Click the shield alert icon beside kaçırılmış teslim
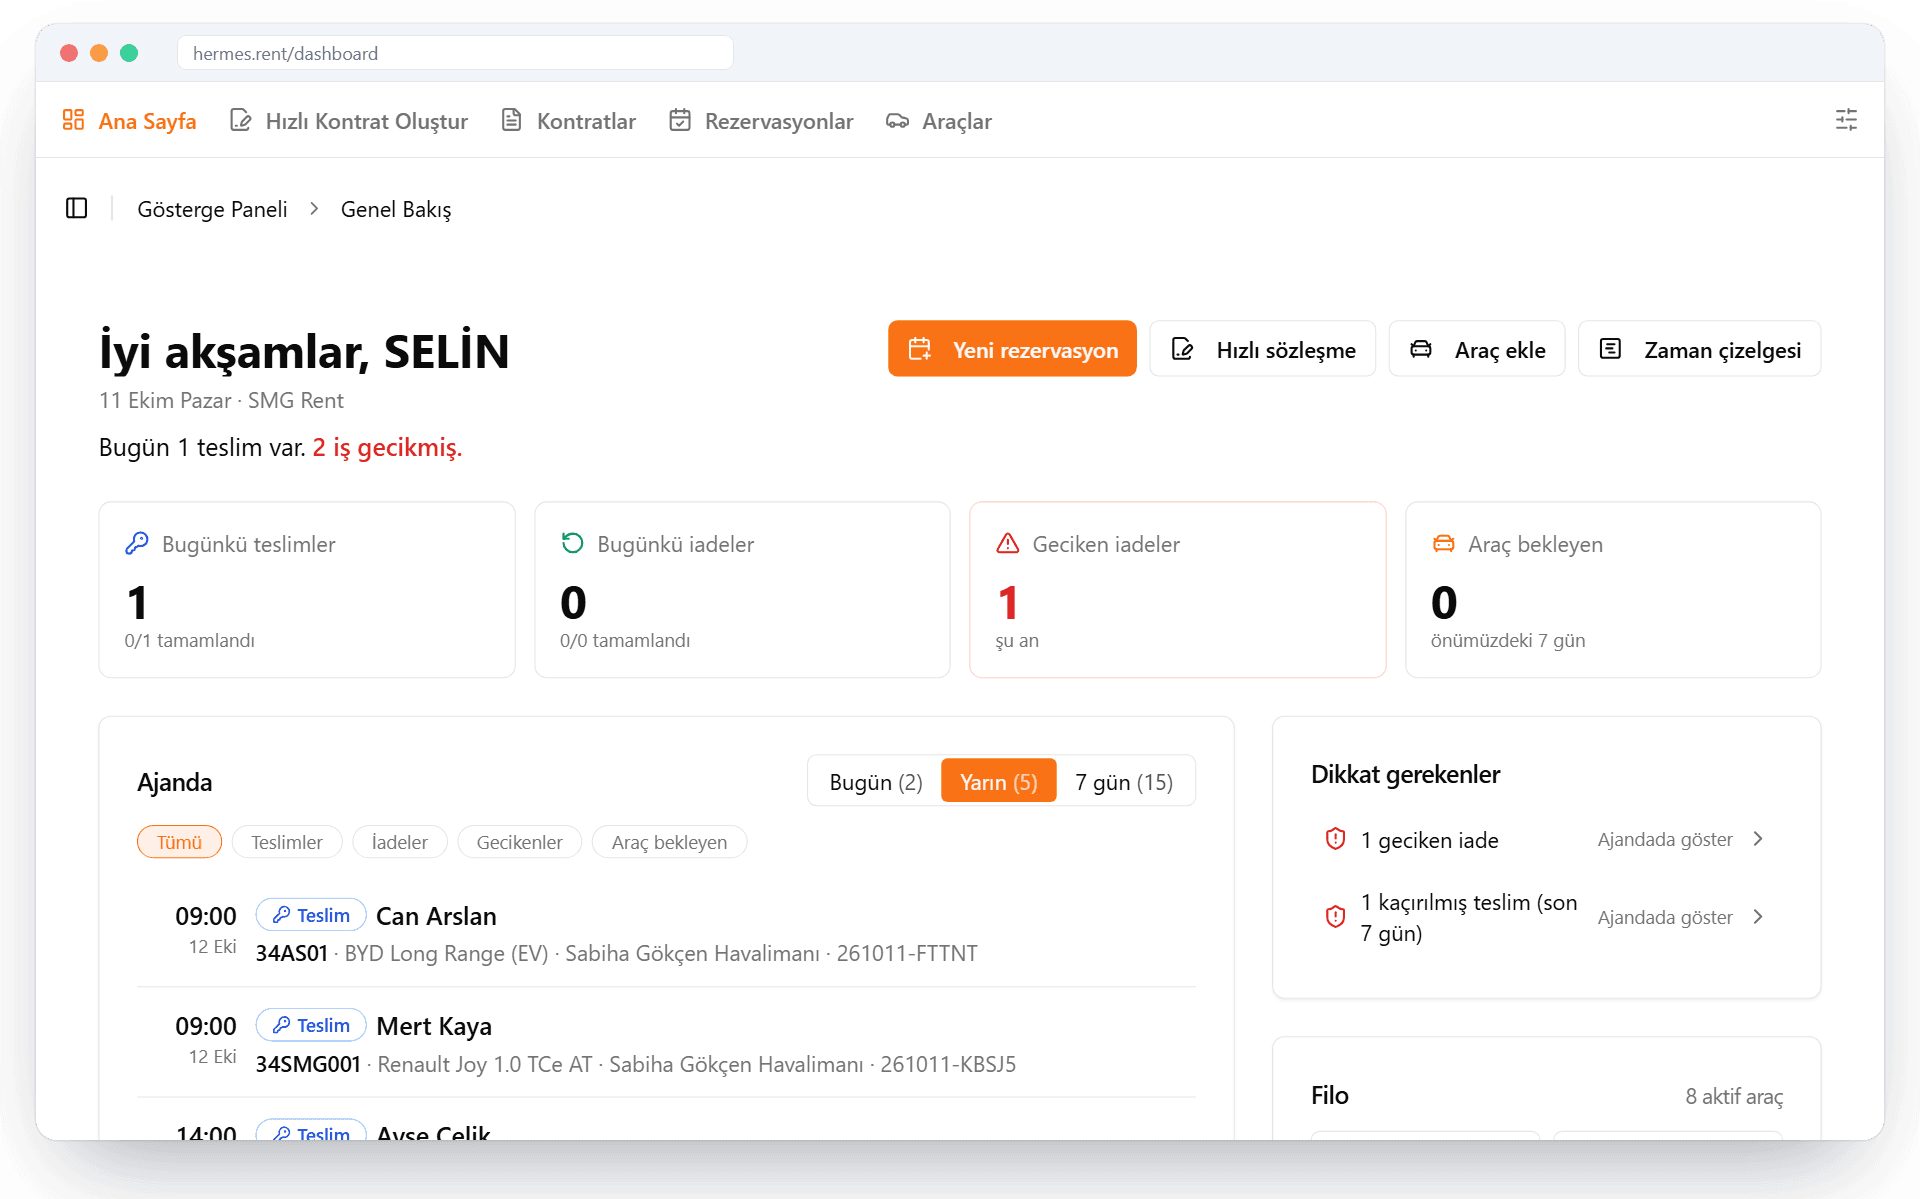 point(1335,916)
